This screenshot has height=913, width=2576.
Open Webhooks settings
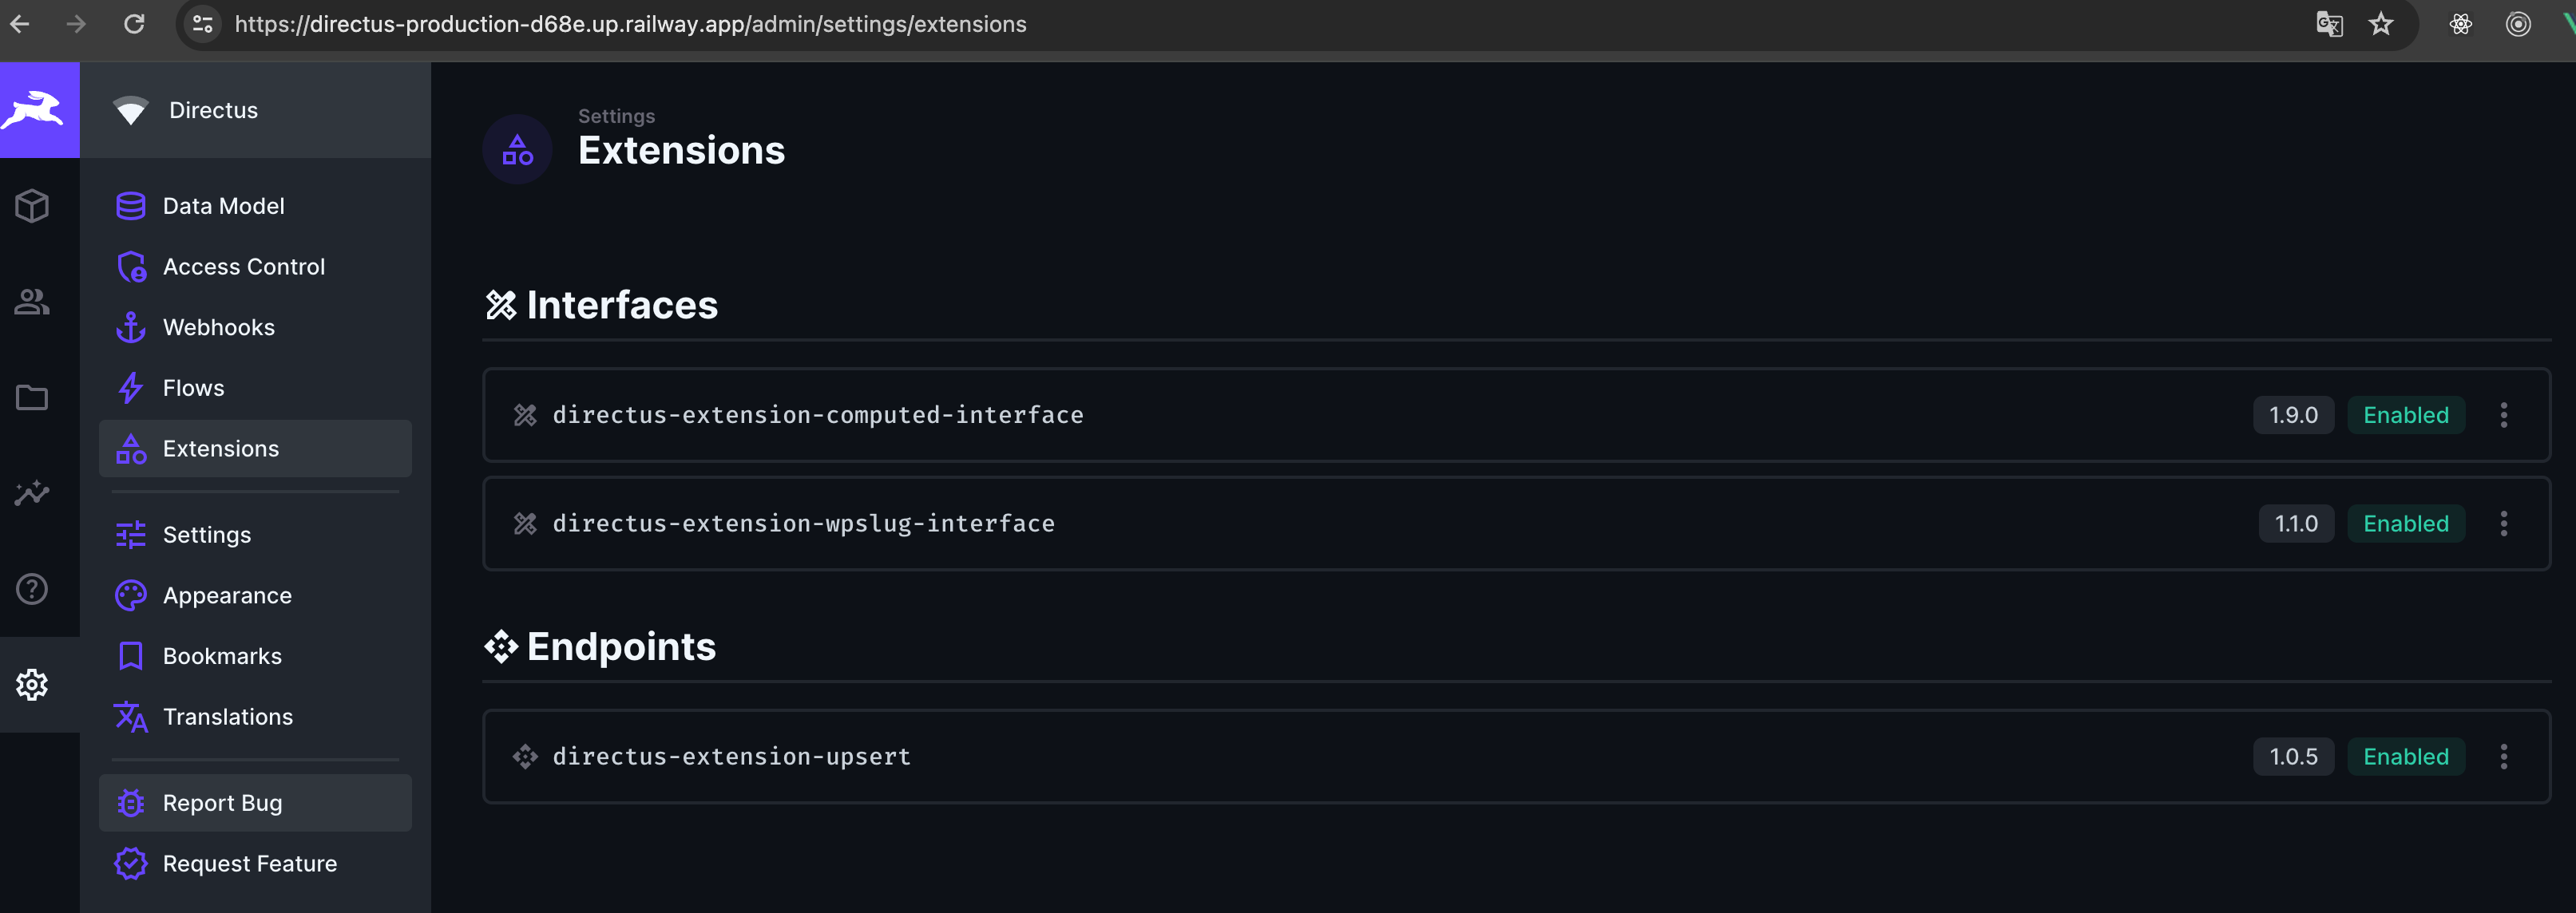[x=255, y=328]
